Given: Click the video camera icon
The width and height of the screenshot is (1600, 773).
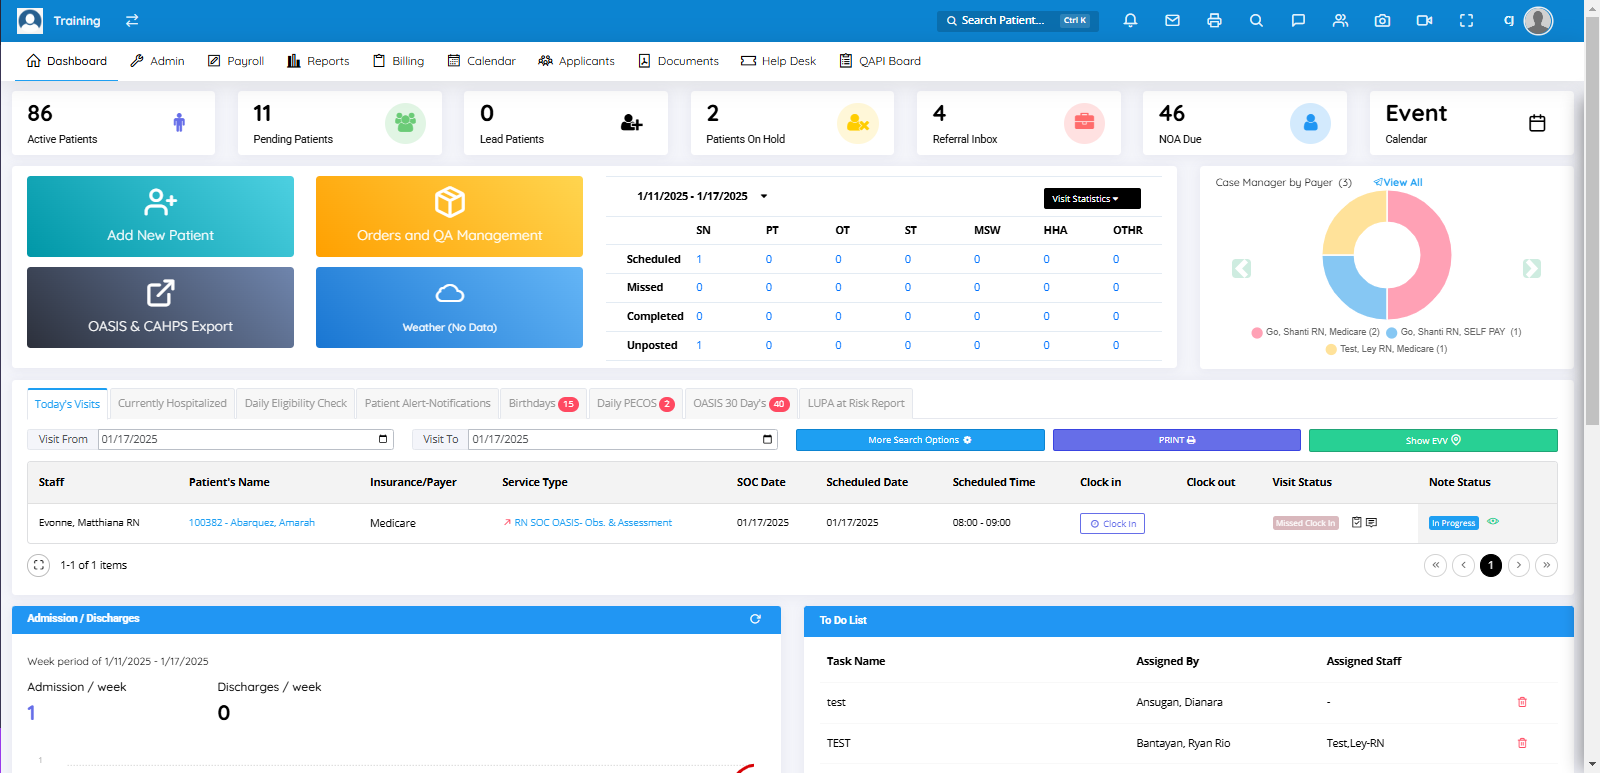Looking at the screenshot, I should pyautogui.click(x=1424, y=20).
